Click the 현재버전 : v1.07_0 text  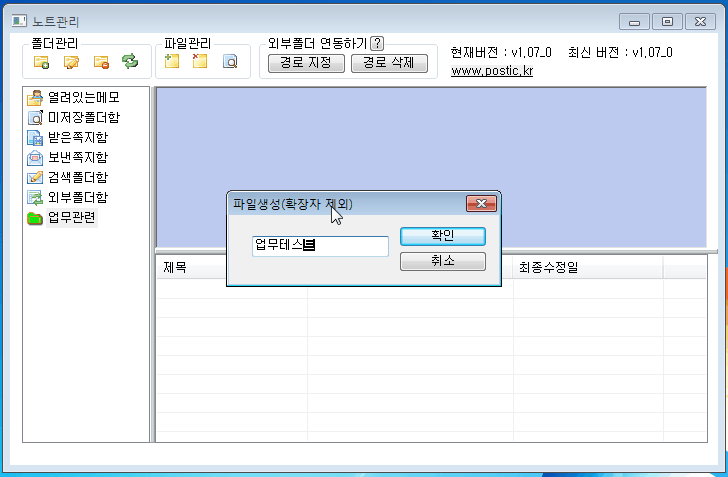(501, 52)
